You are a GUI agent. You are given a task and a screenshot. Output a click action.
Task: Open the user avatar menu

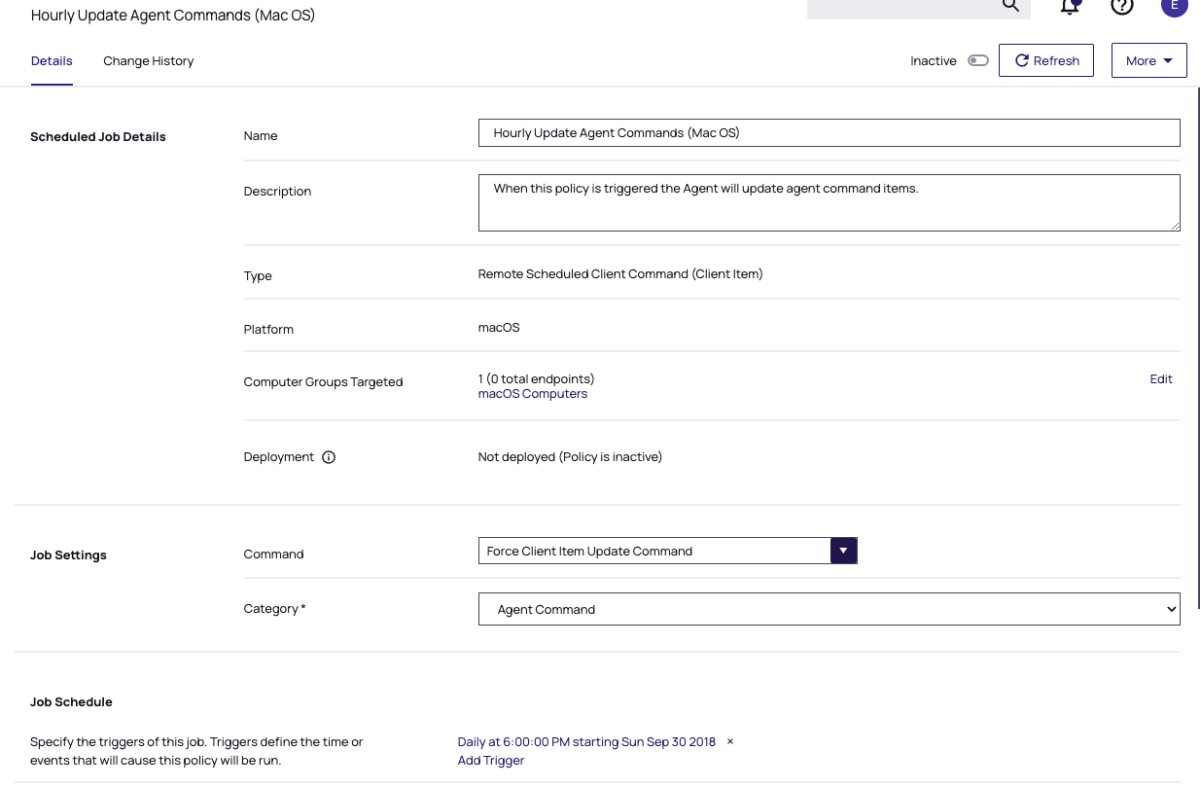tap(1173, 5)
